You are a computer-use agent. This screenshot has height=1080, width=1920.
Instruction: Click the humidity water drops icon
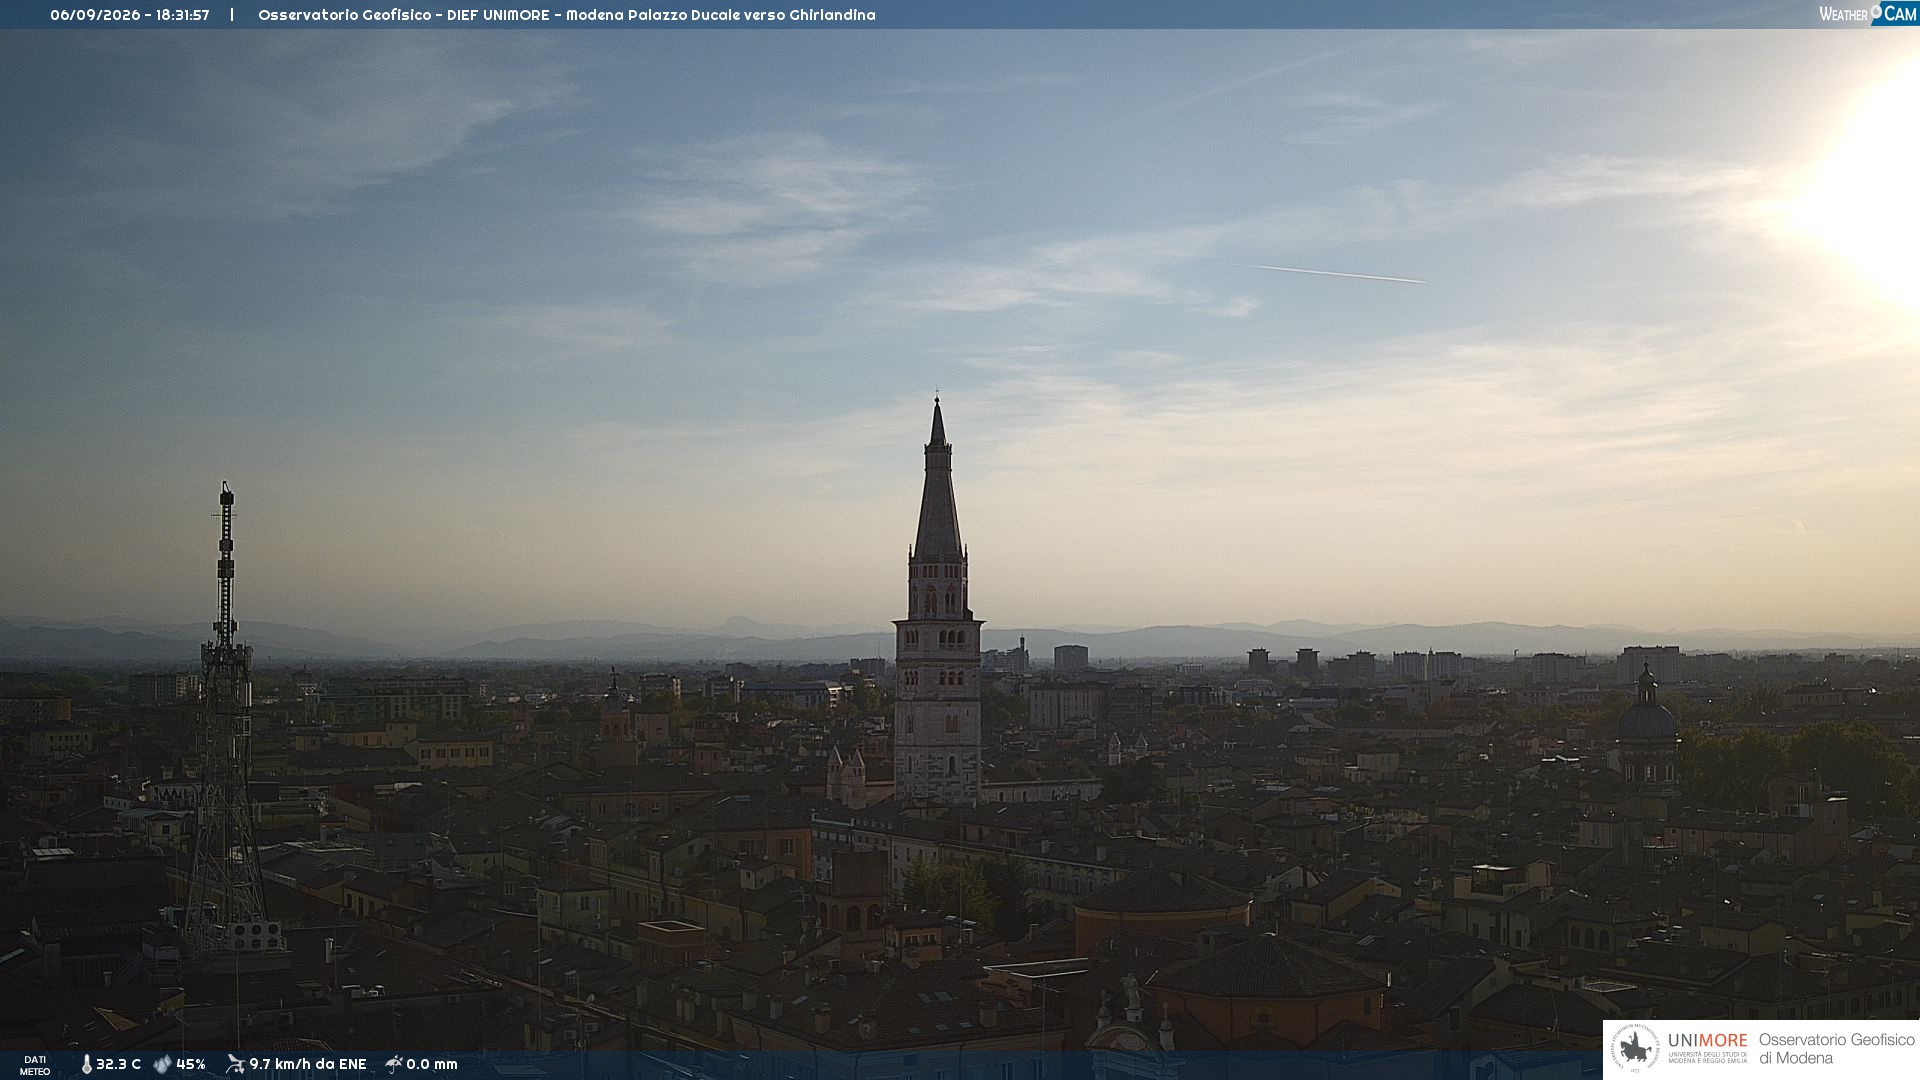click(162, 1065)
